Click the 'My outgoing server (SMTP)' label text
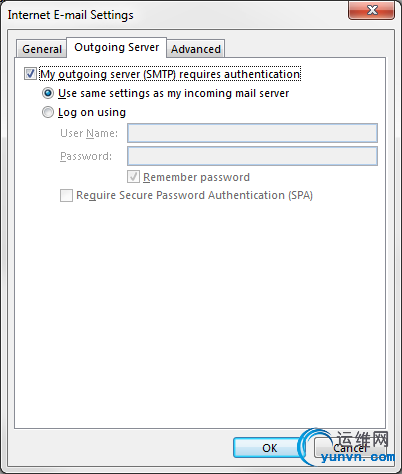The image size is (402, 474). 108,74
